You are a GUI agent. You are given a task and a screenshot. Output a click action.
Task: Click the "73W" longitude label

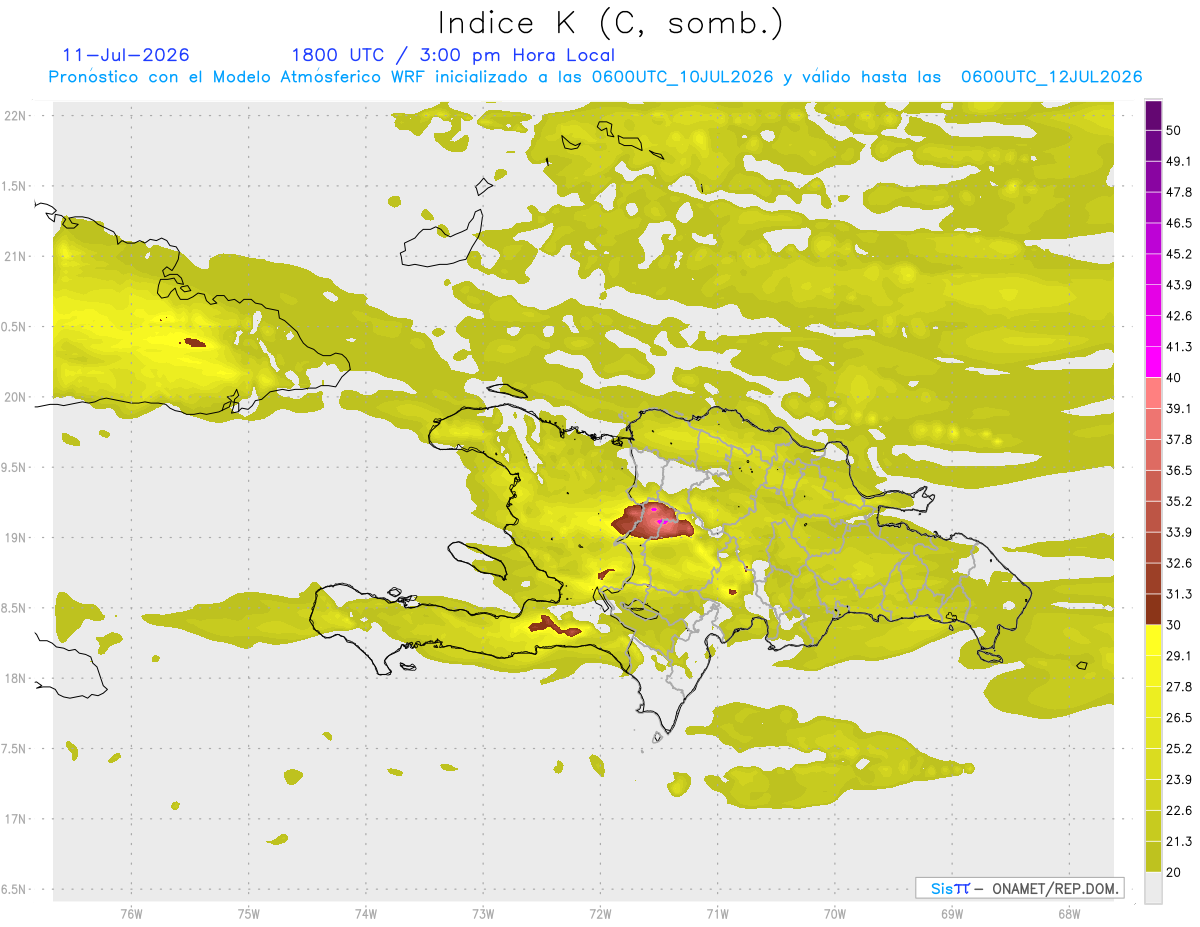click(x=483, y=913)
